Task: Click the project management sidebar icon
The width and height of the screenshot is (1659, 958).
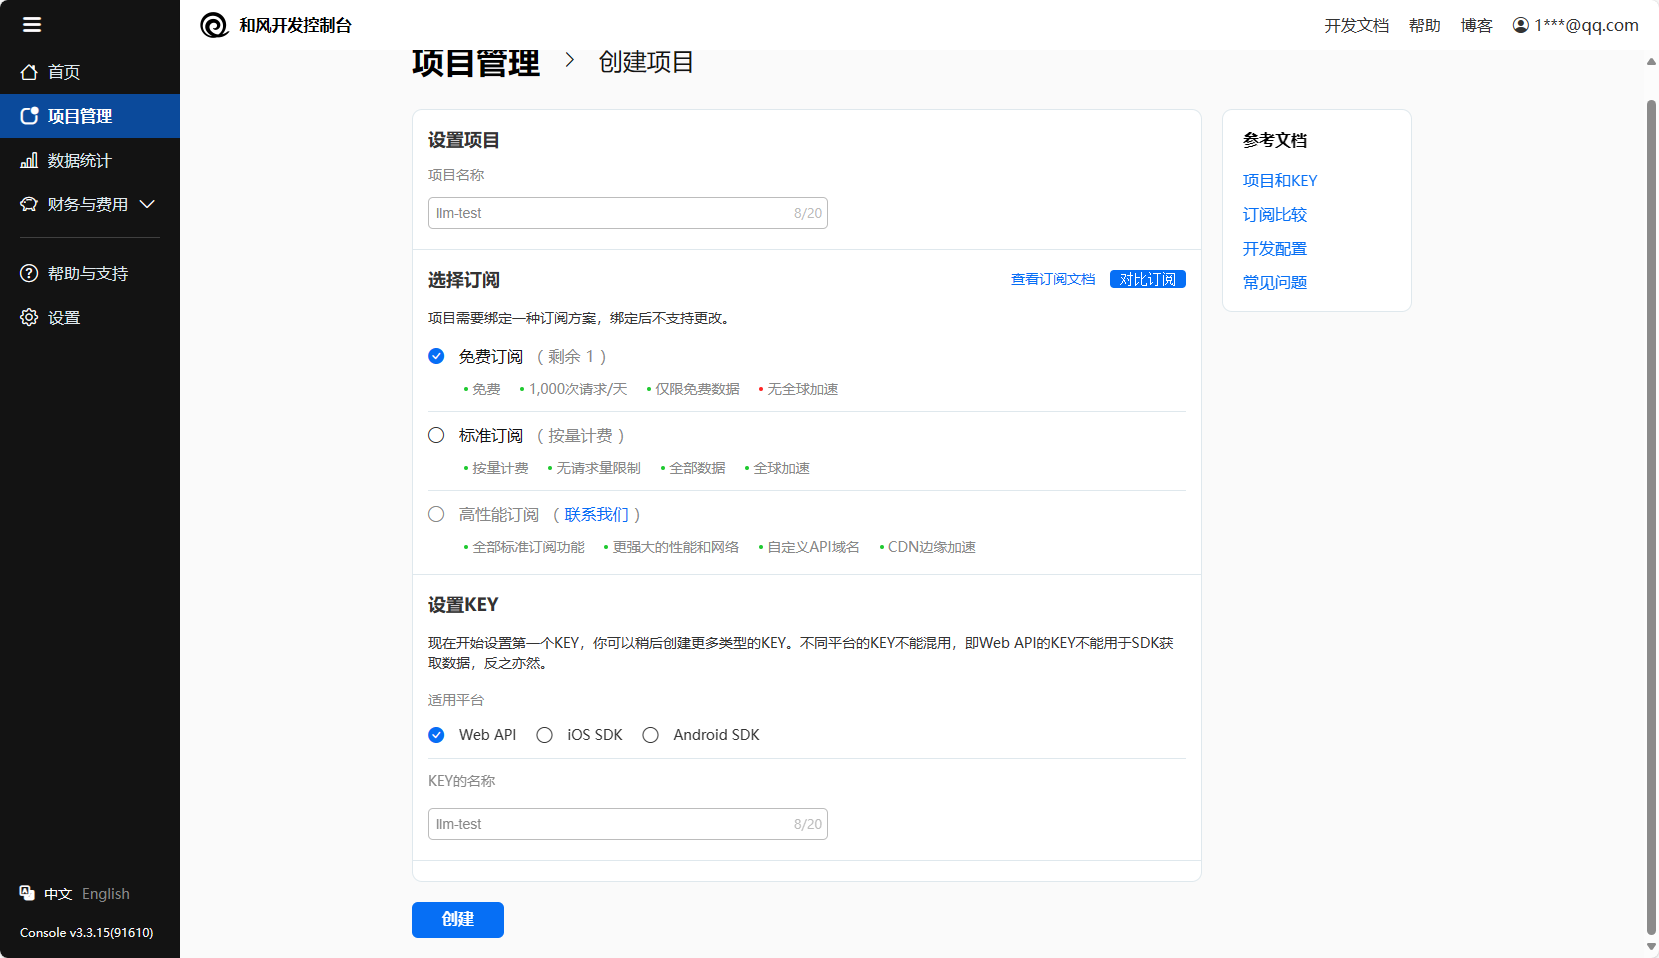Action: 29,116
